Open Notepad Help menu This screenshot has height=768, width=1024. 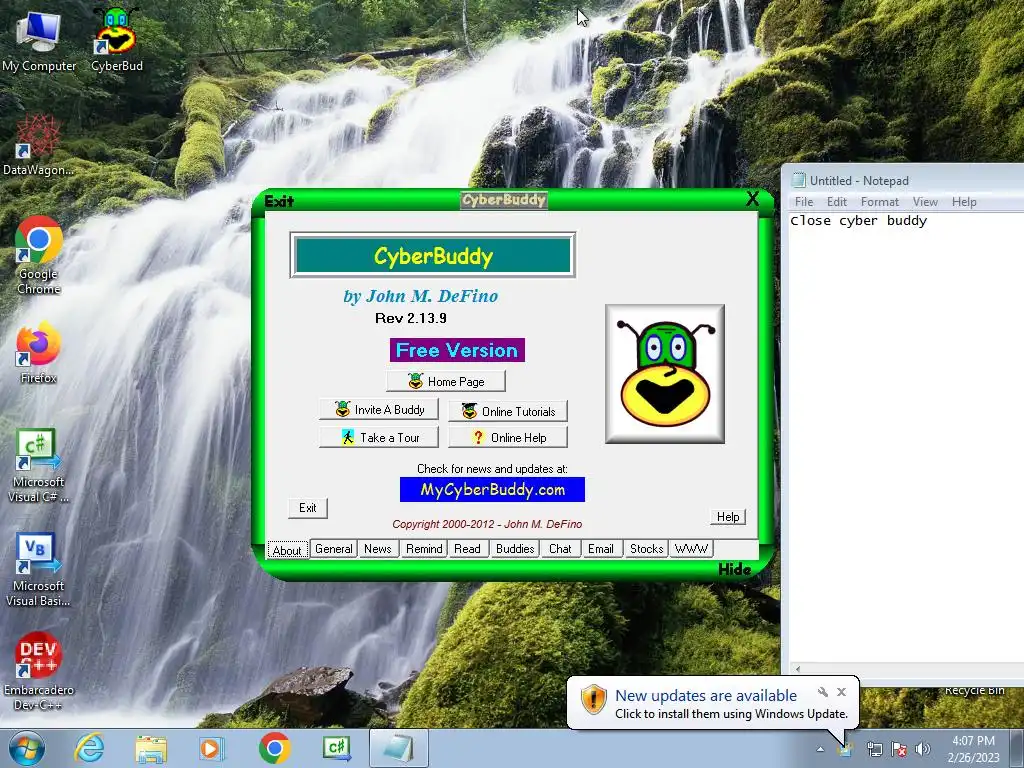click(x=964, y=202)
